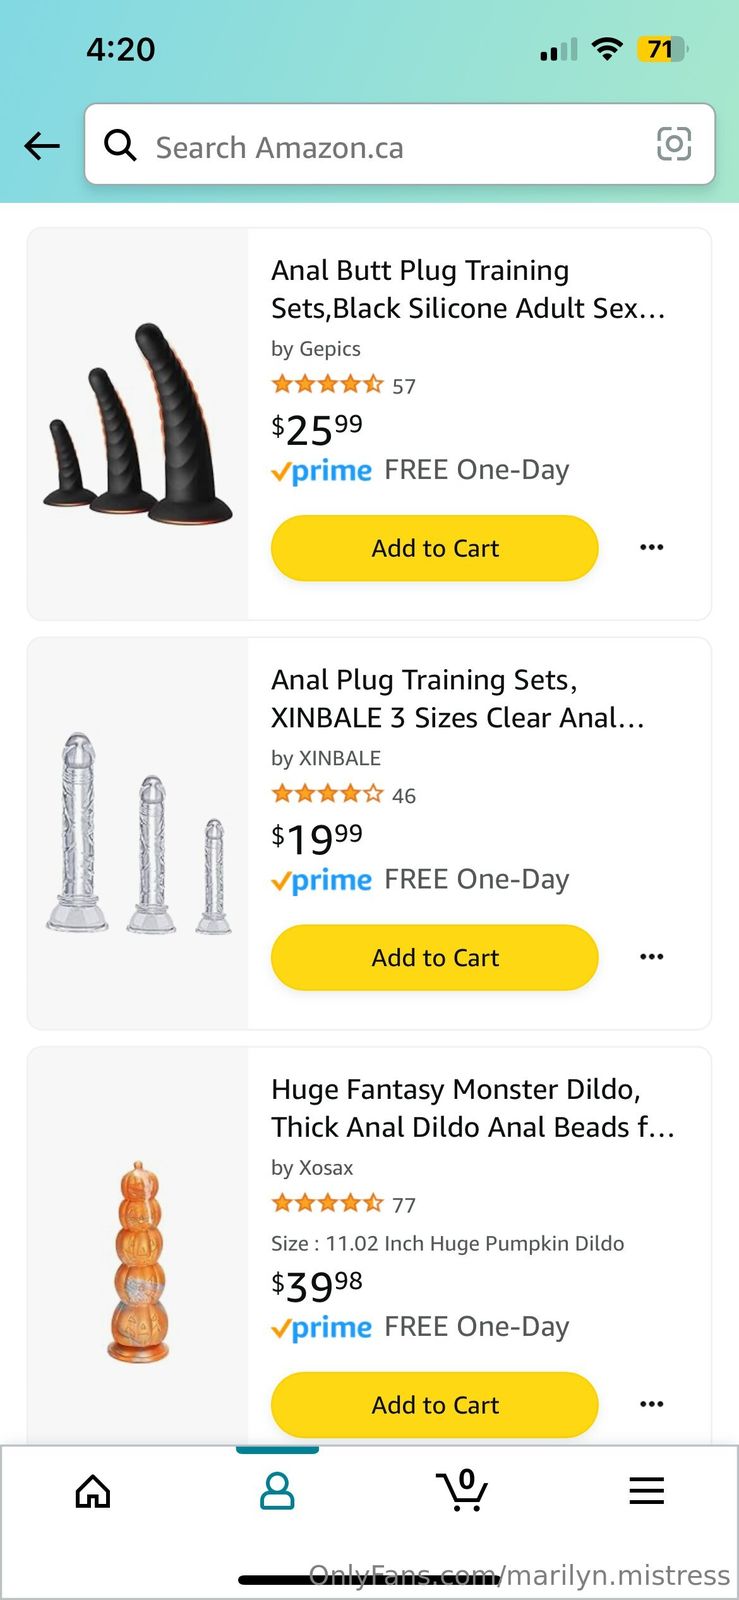Viewport: 739px width, 1600px height.
Task: Go to the Home tab icon
Action: point(93,1491)
